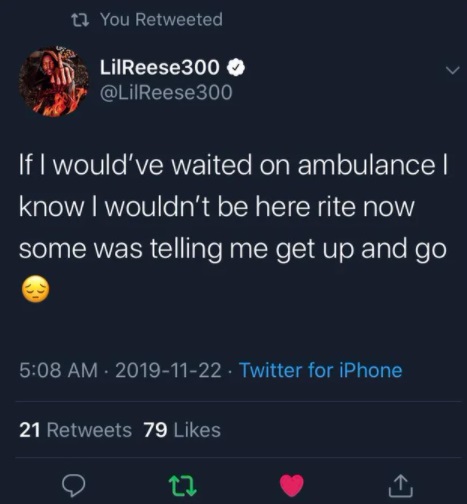Viewport: 467px width, 504px height.
Task: Tap the You Retweeted label
Action: point(161,19)
